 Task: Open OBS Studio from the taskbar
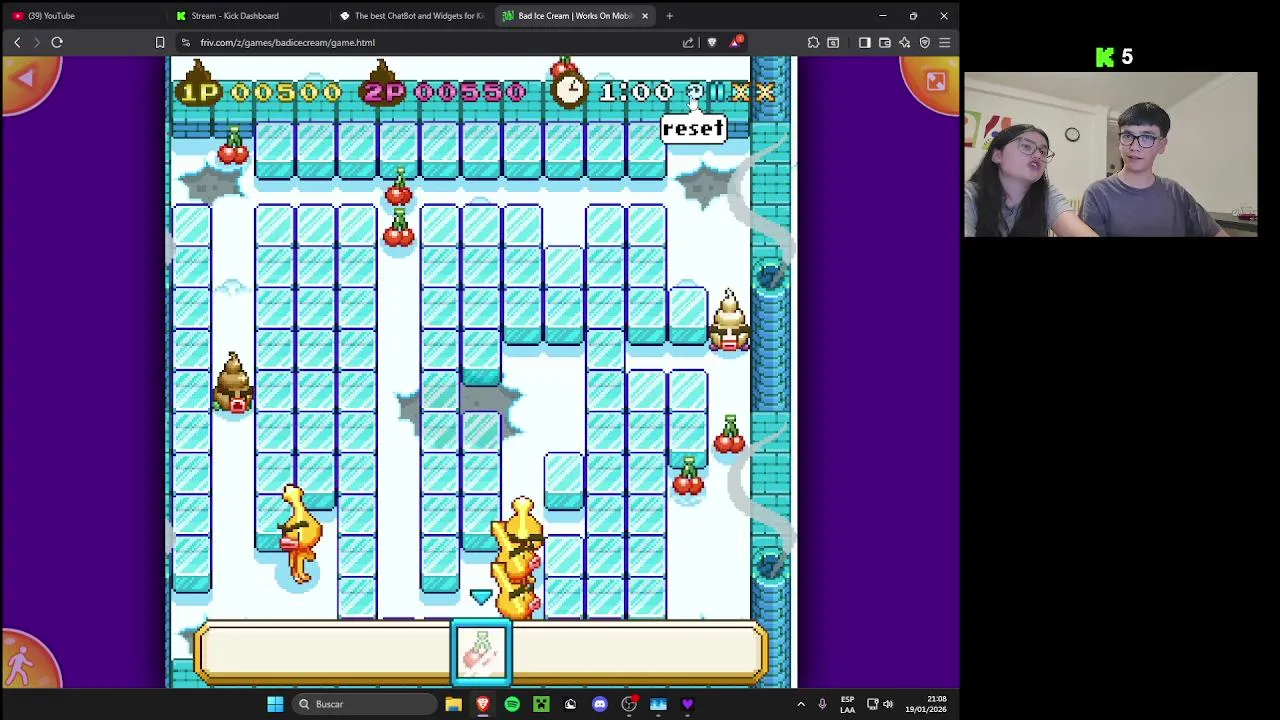[629, 704]
